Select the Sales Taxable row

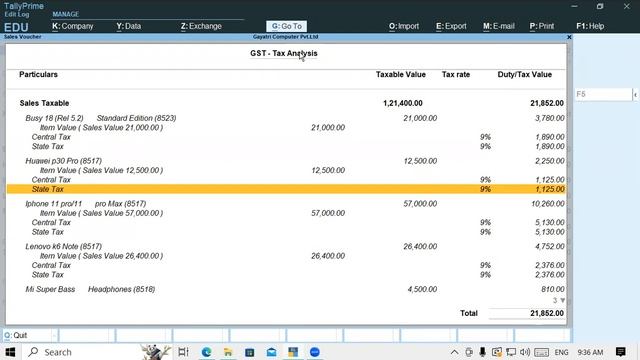click(286, 103)
